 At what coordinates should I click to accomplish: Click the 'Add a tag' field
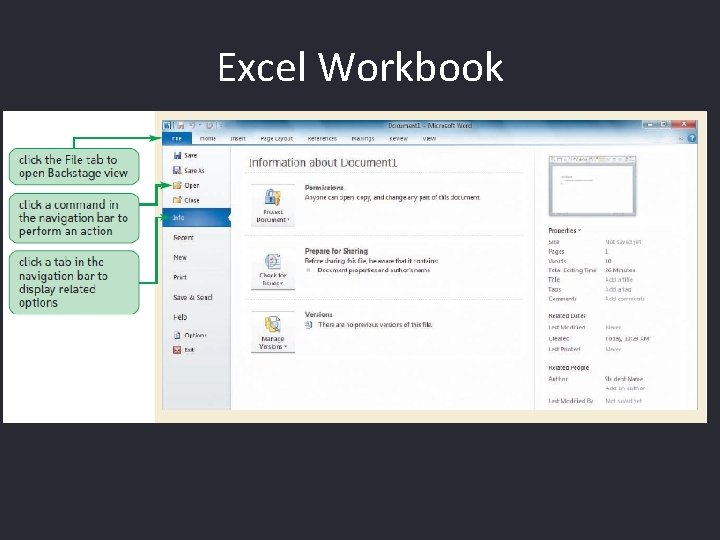coord(618,289)
